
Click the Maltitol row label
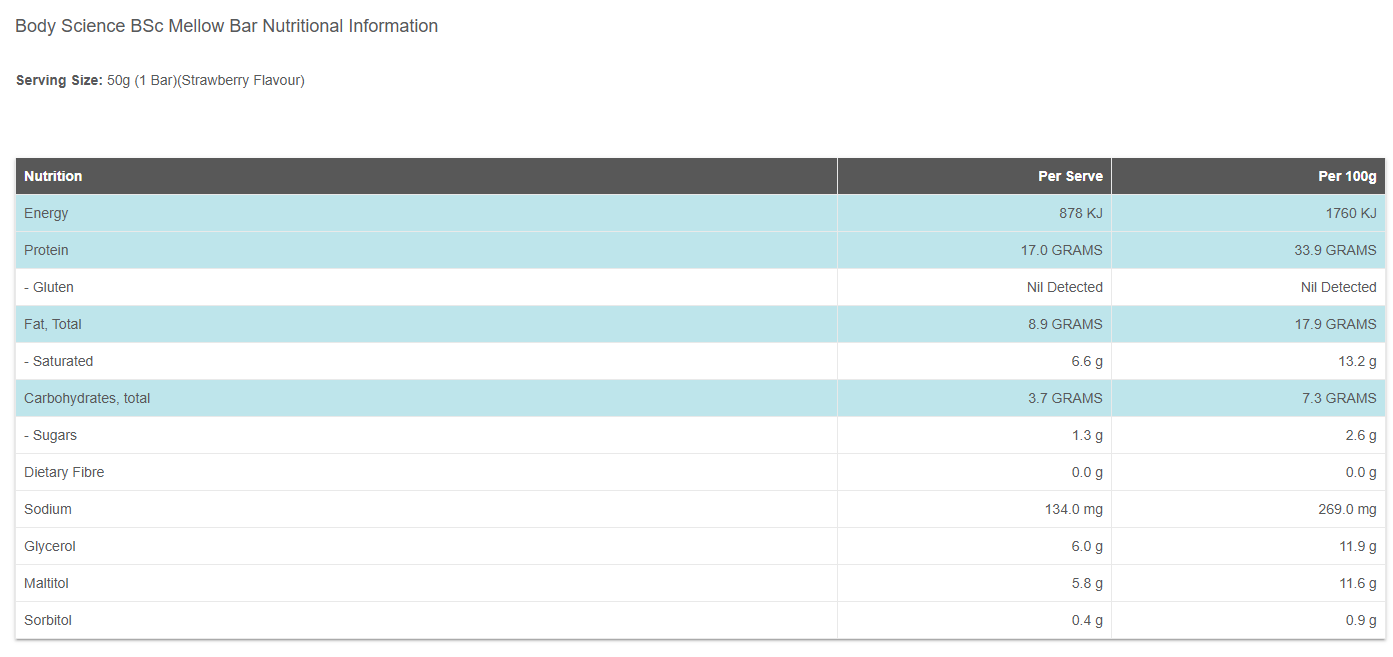[47, 583]
